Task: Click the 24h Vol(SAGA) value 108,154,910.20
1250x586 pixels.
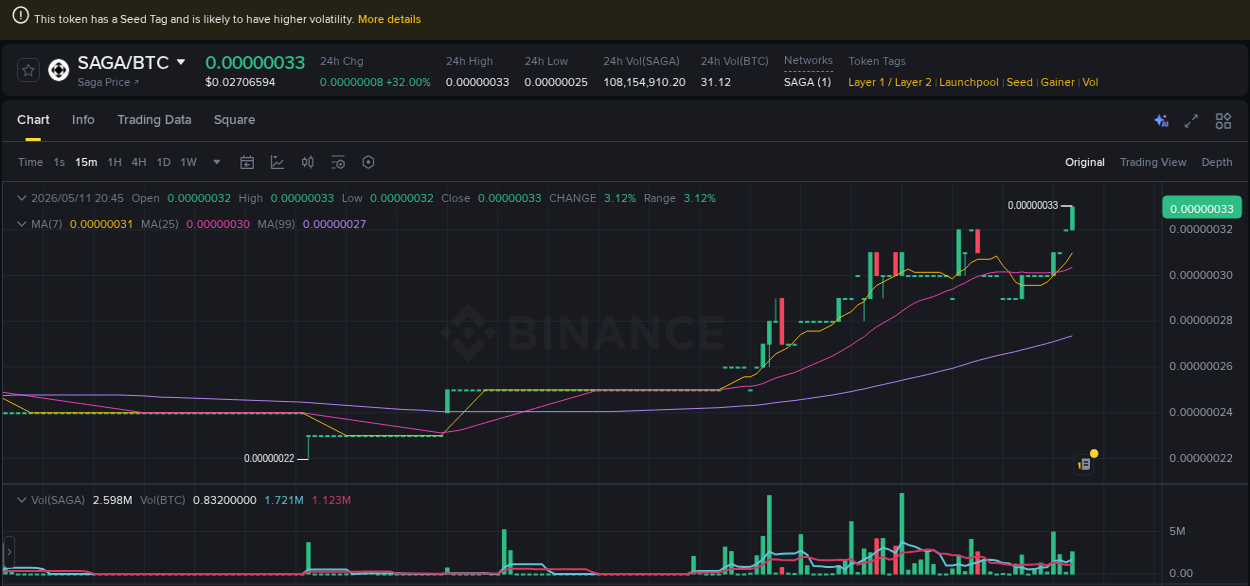Action: click(x=644, y=82)
